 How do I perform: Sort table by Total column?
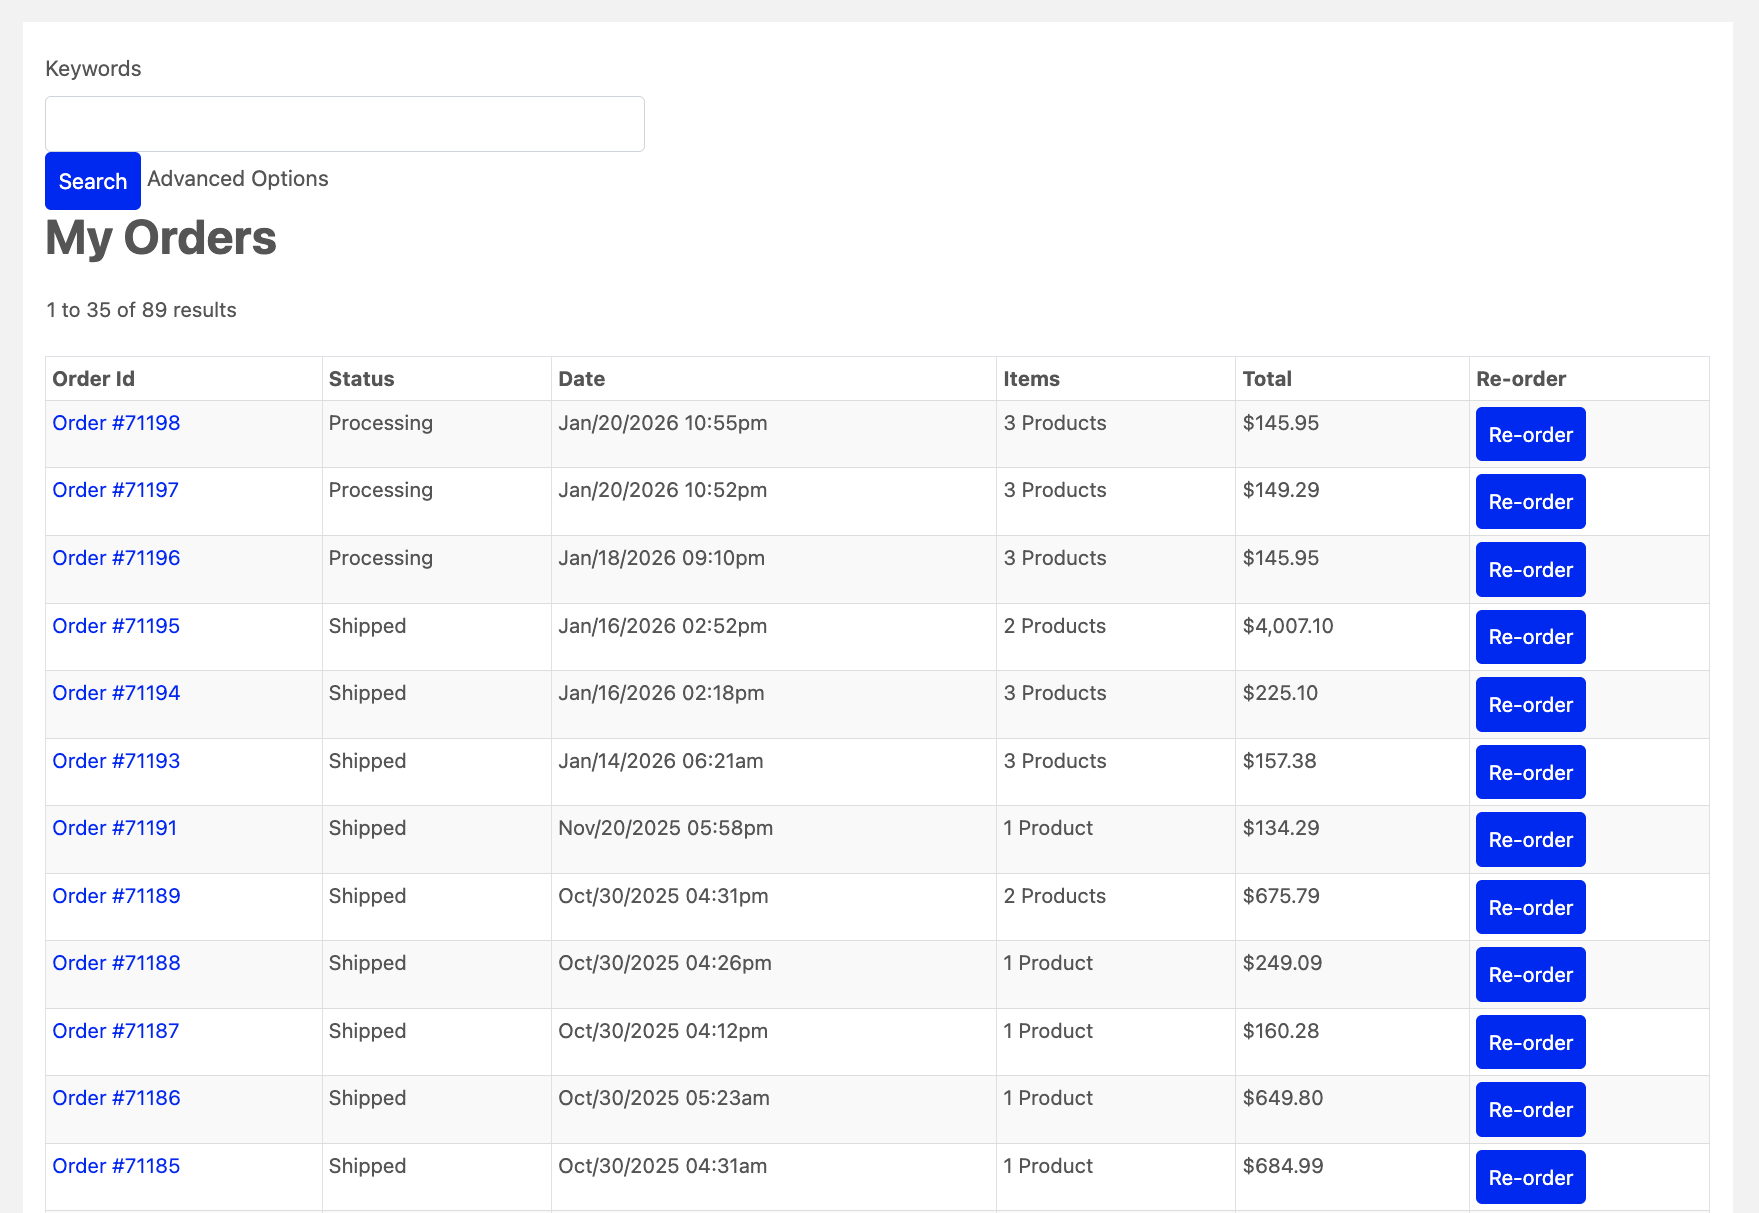click(x=1267, y=378)
